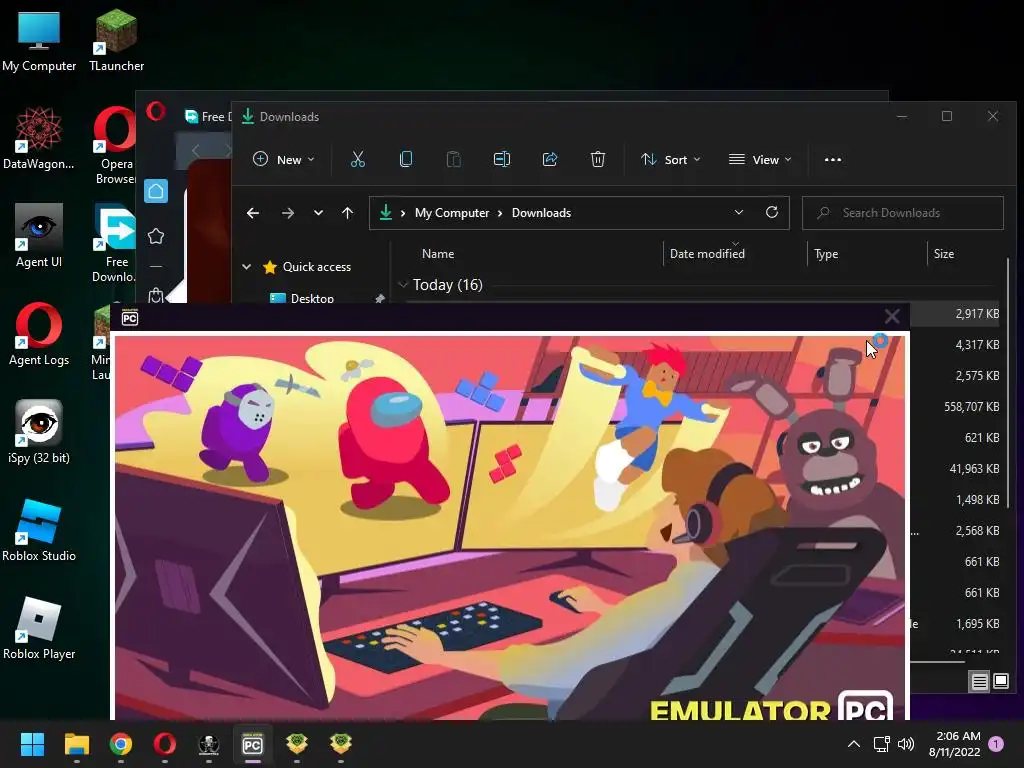Sort by Name column header
This screenshot has width=1024, height=768.
tap(438, 254)
